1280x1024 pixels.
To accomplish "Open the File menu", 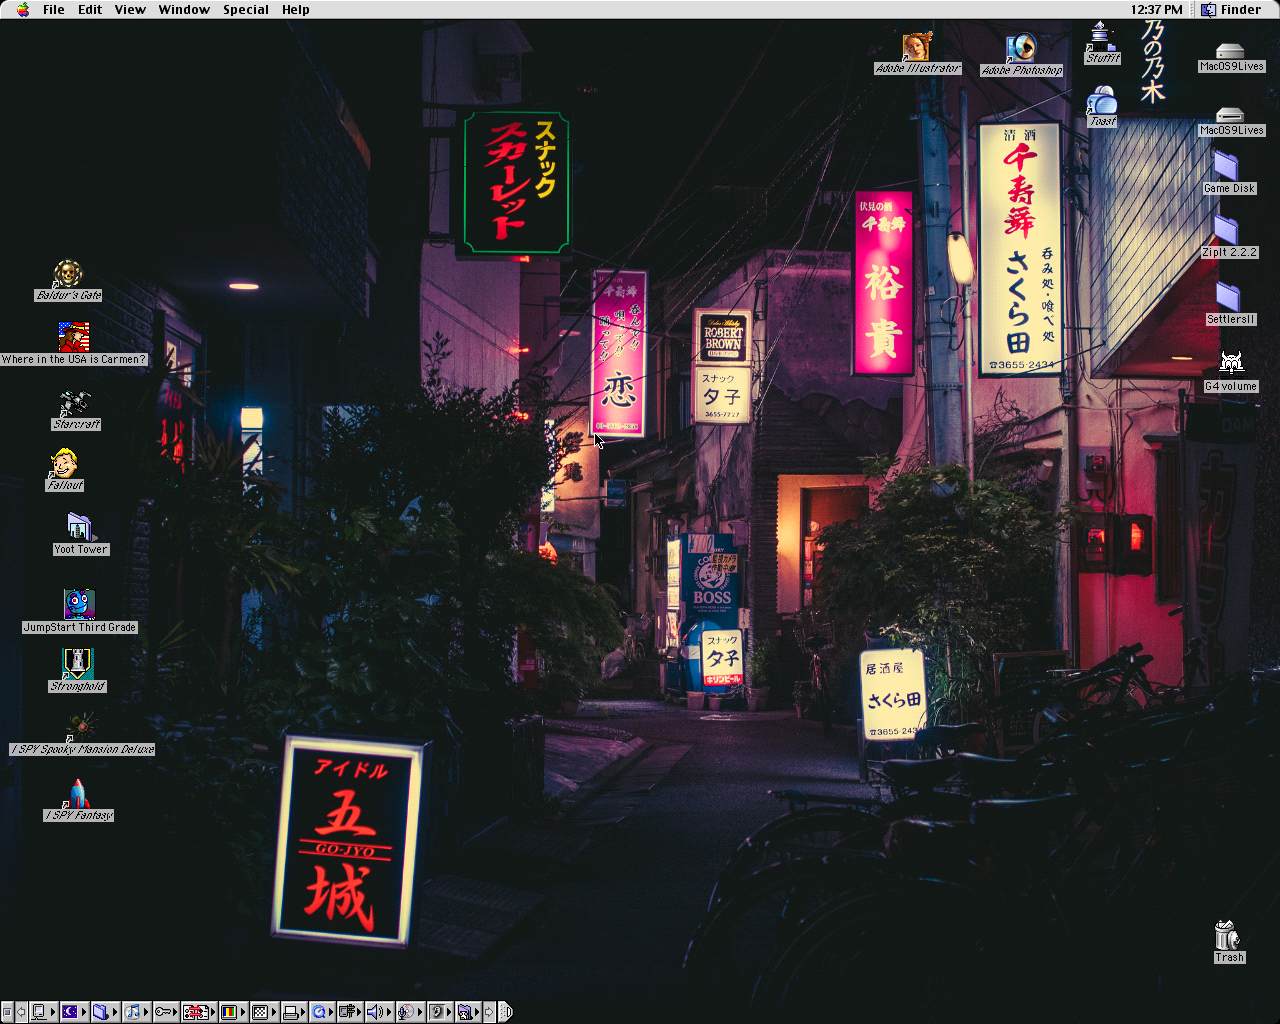I will tap(54, 10).
